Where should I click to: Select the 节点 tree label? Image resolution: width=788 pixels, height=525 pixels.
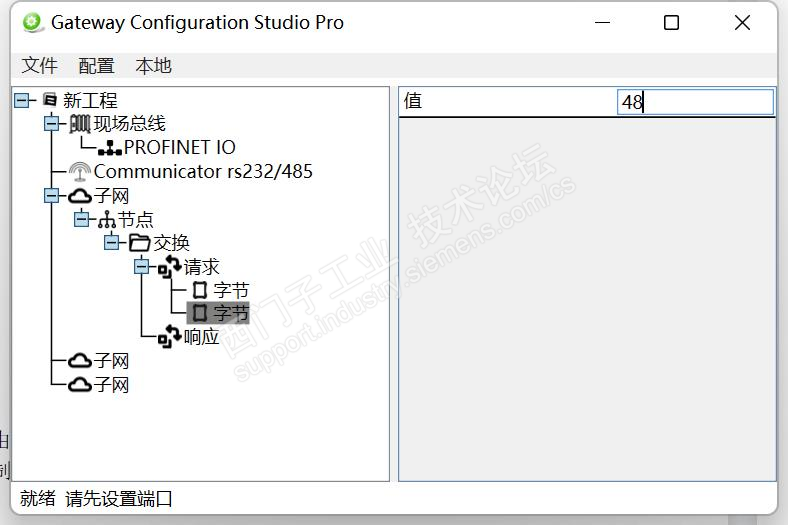click(x=136, y=220)
